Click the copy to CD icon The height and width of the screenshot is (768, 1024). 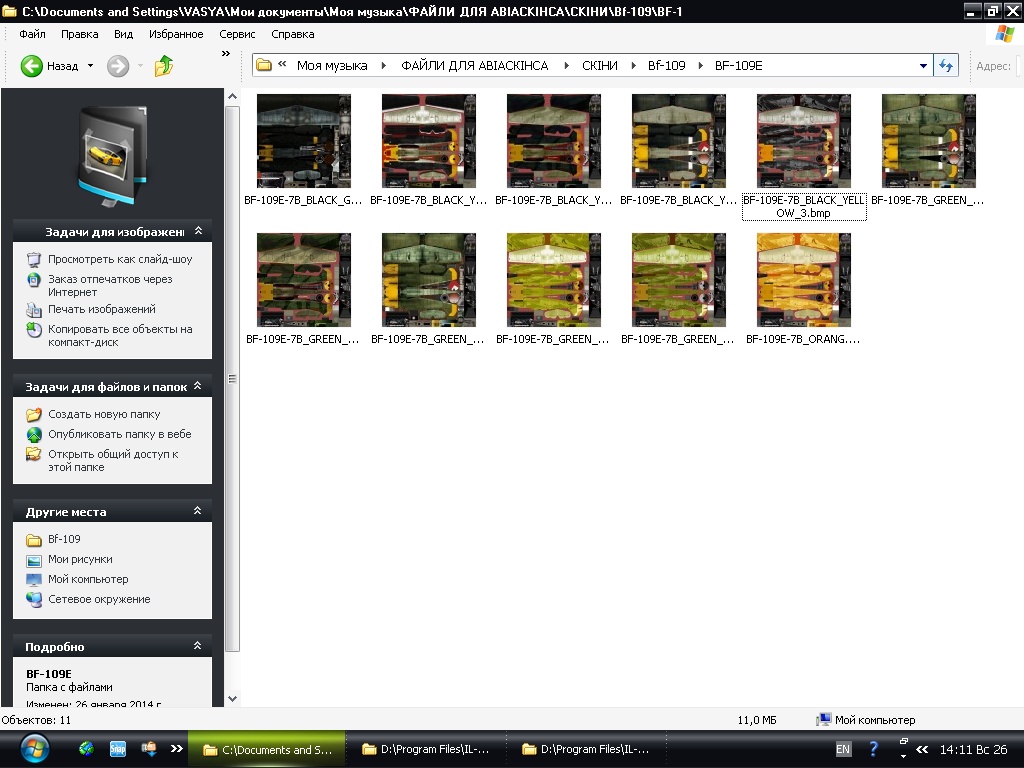[x=34, y=330]
